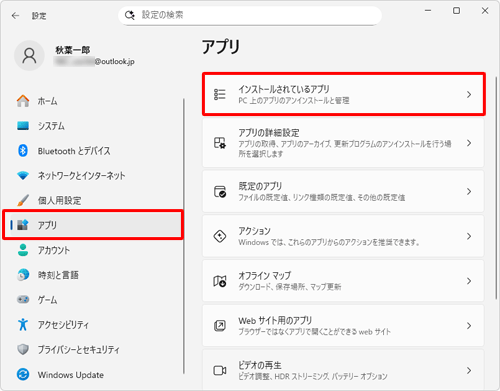Click the アプリの詳細設定 gear icon

tap(220, 143)
